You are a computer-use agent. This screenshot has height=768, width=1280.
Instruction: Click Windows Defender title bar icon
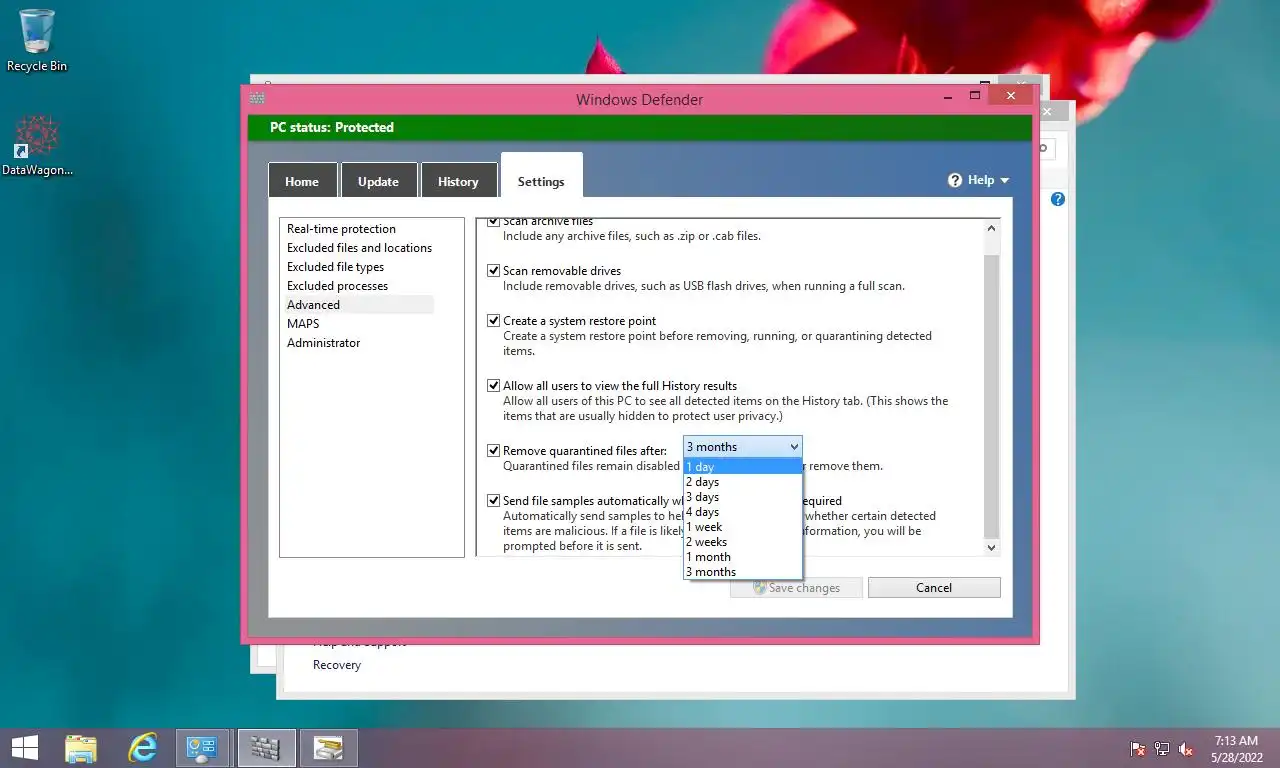[257, 98]
